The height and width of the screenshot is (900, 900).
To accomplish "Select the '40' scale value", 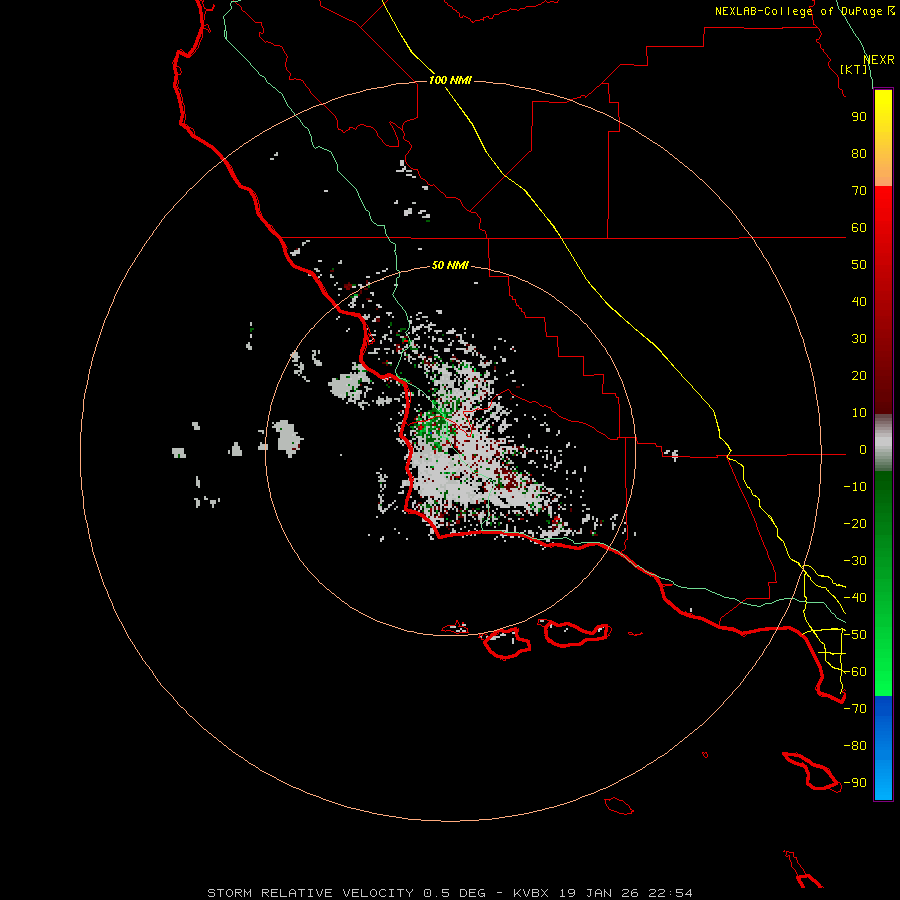I will point(859,302).
